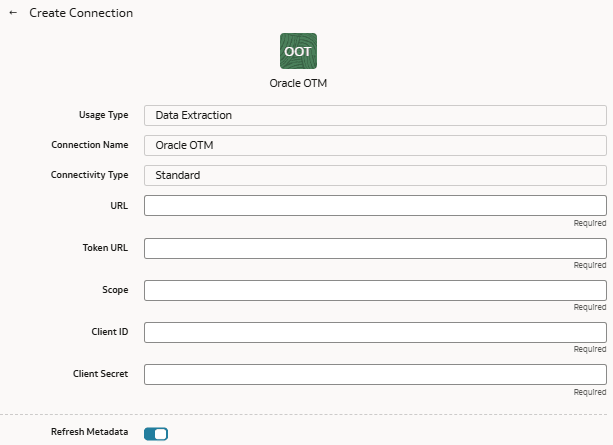The image size is (613, 445).
Task: Click the Usage Type label
Action: tap(104, 115)
